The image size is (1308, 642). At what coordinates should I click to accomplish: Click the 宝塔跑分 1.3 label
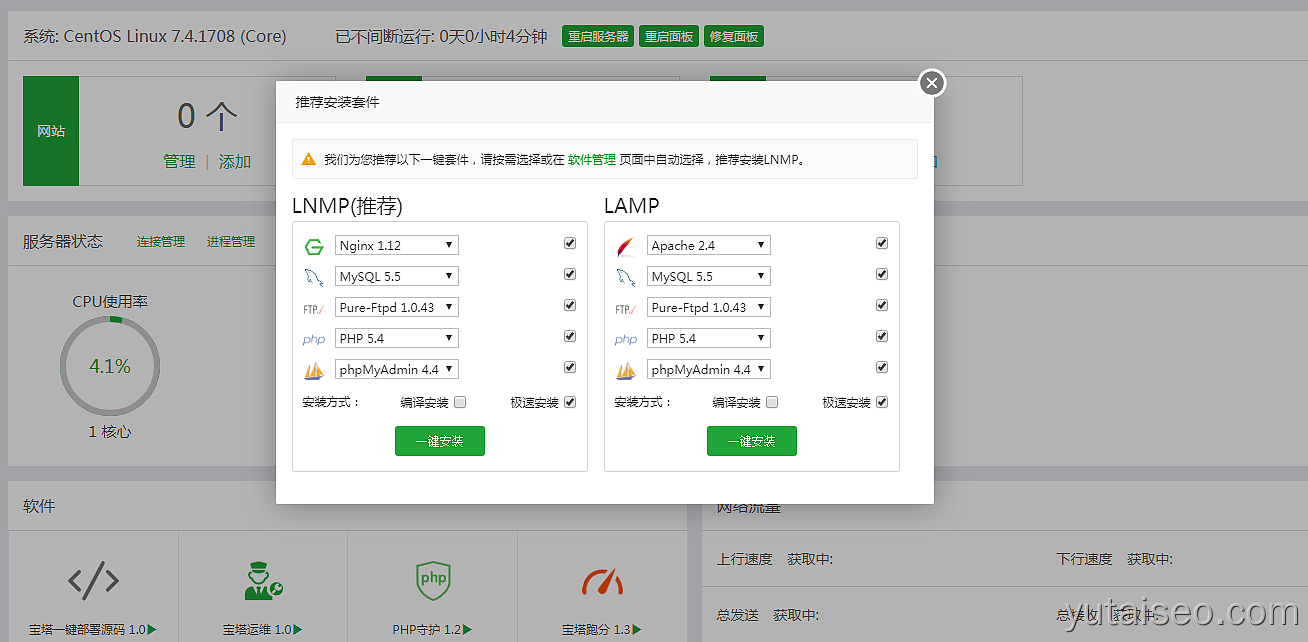[602, 630]
